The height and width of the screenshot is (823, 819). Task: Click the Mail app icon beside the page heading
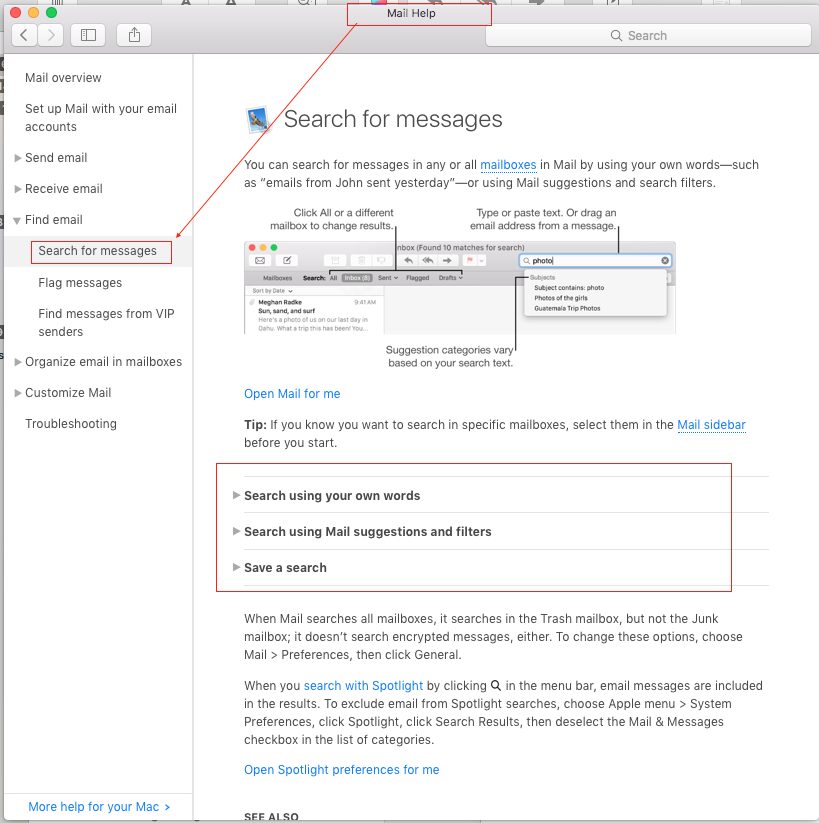tap(257, 119)
